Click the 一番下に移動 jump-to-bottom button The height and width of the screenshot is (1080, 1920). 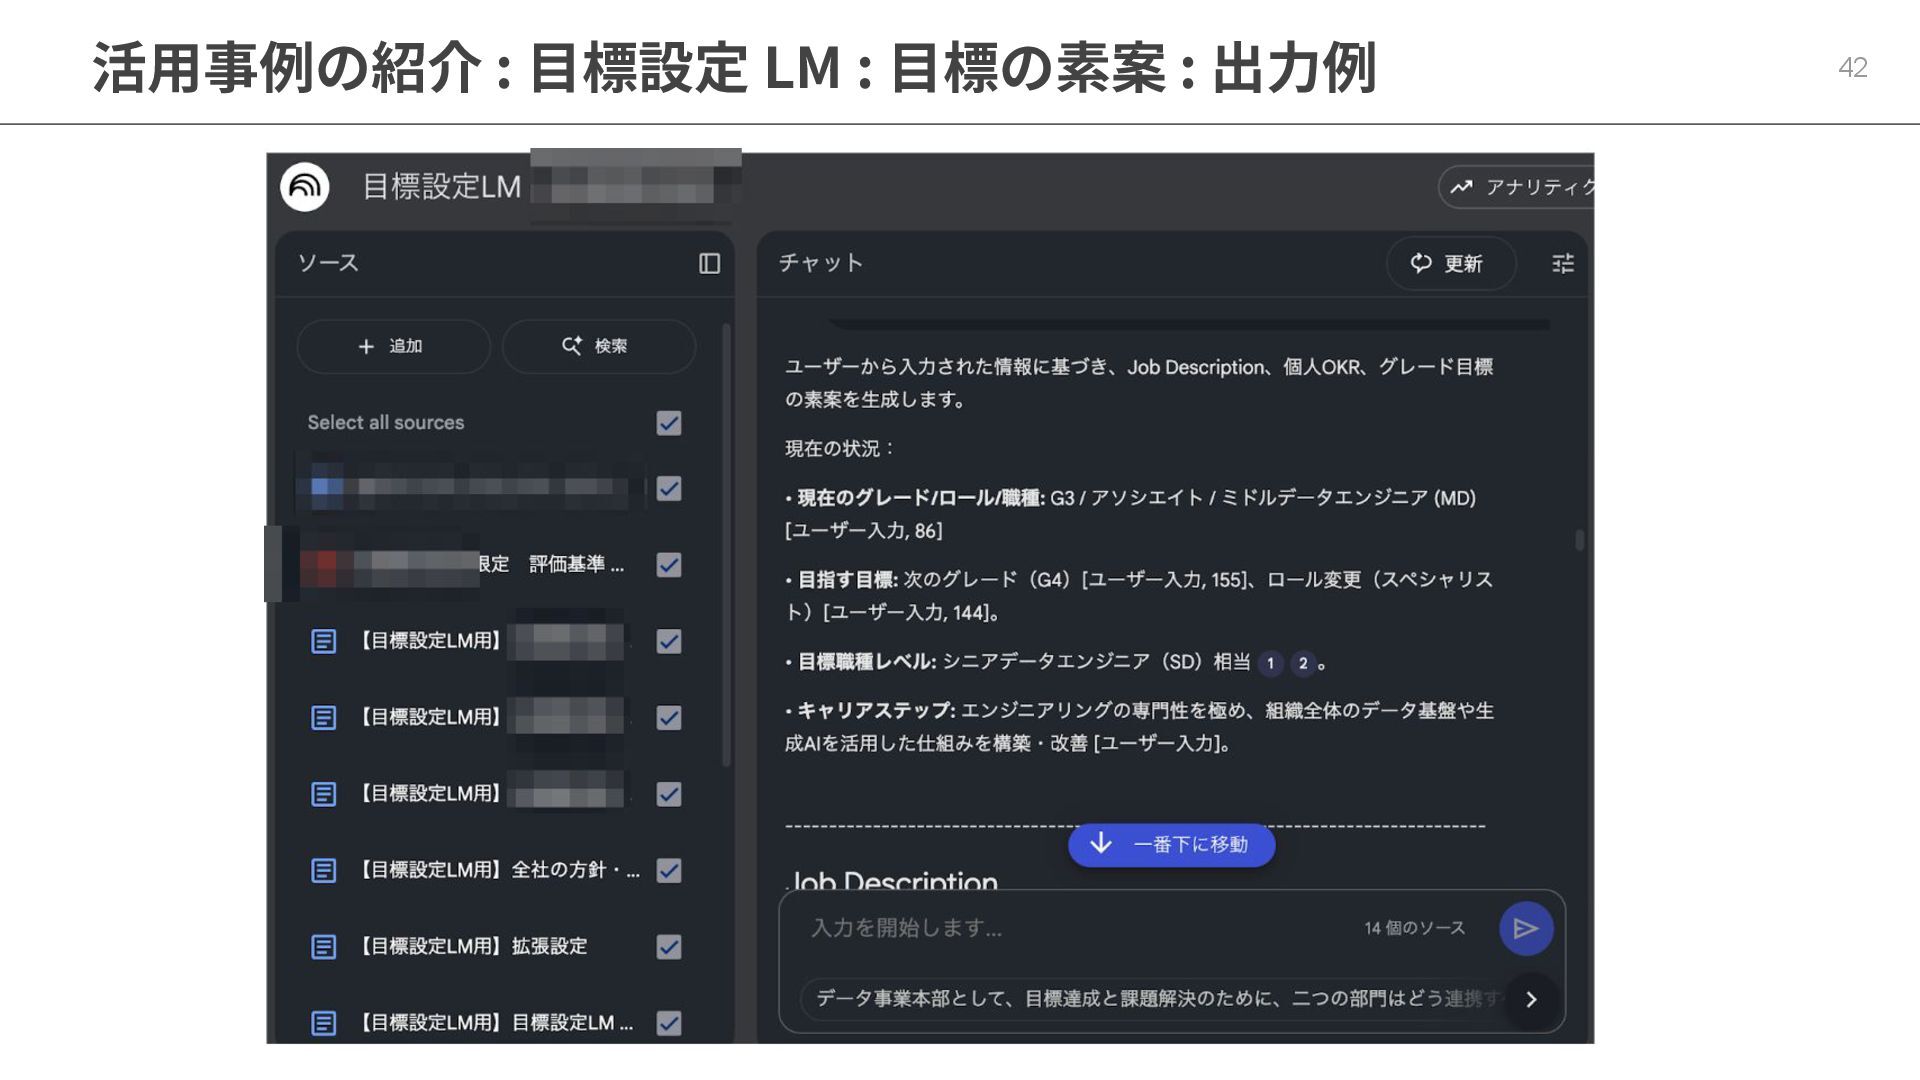(x=1171, y=845)
